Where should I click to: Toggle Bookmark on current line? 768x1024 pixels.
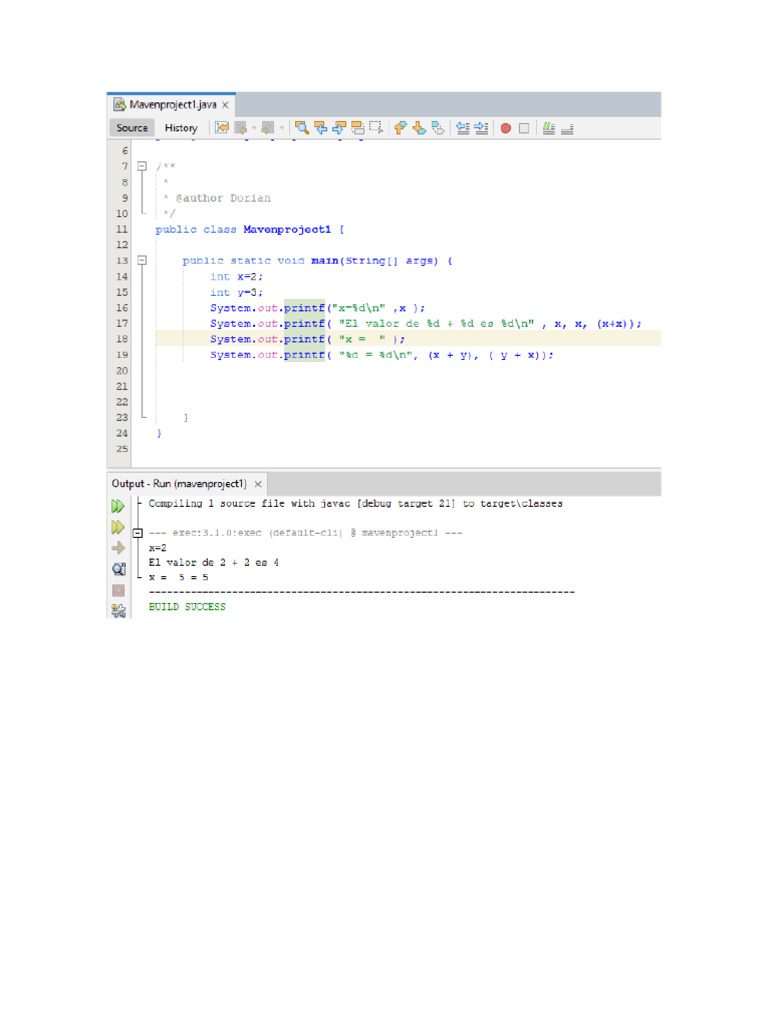[x=437, y=128]
